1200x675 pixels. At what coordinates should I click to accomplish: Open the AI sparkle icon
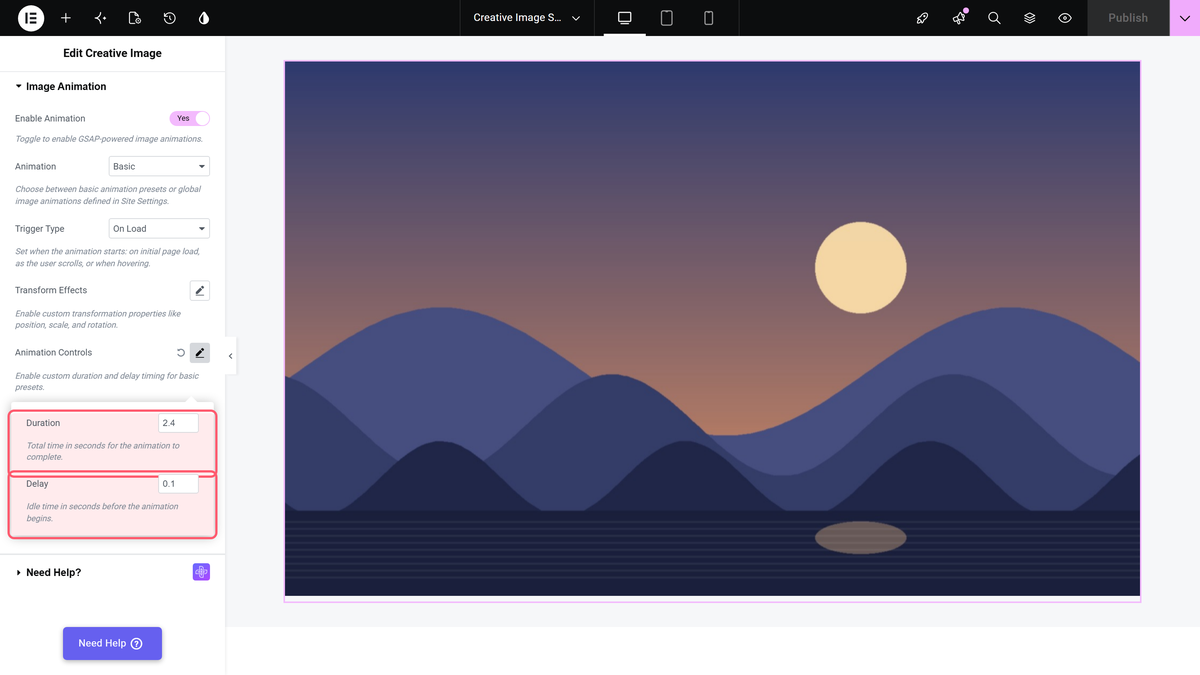[x=100, y=18]
